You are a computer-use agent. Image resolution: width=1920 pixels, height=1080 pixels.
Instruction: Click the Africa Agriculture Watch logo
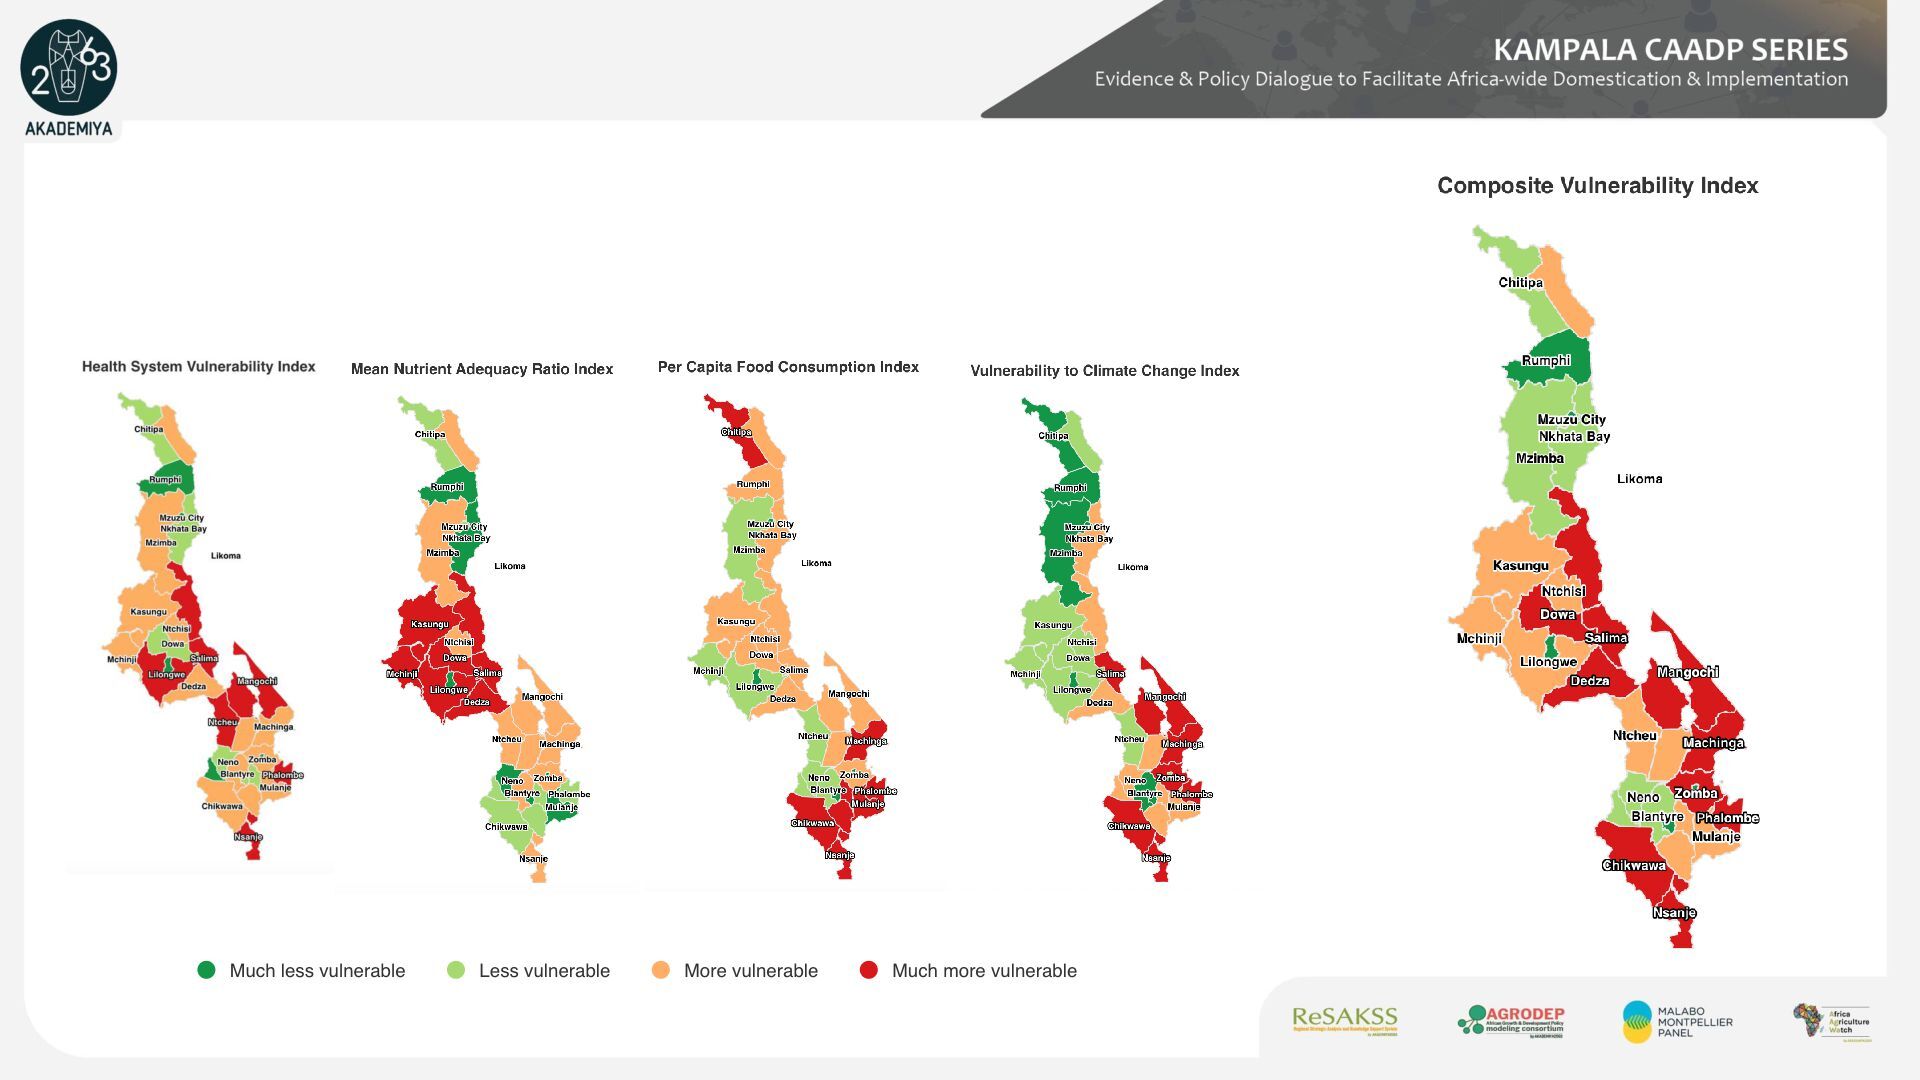point(1831,1021)
